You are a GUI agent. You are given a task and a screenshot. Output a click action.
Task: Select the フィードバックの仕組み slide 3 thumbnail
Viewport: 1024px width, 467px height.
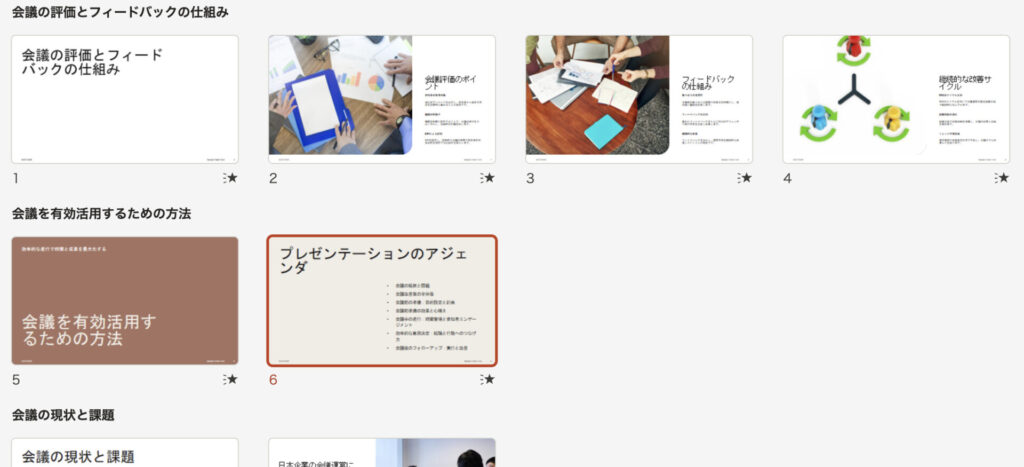coord(639,99)
